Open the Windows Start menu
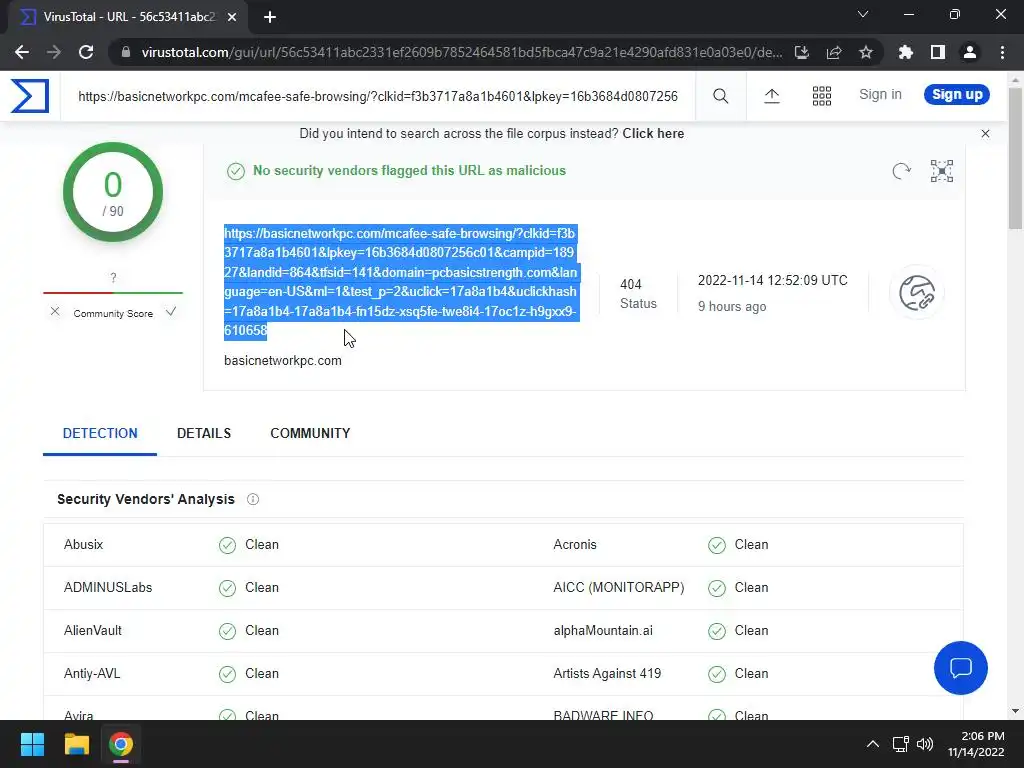 tap(32, 744)
